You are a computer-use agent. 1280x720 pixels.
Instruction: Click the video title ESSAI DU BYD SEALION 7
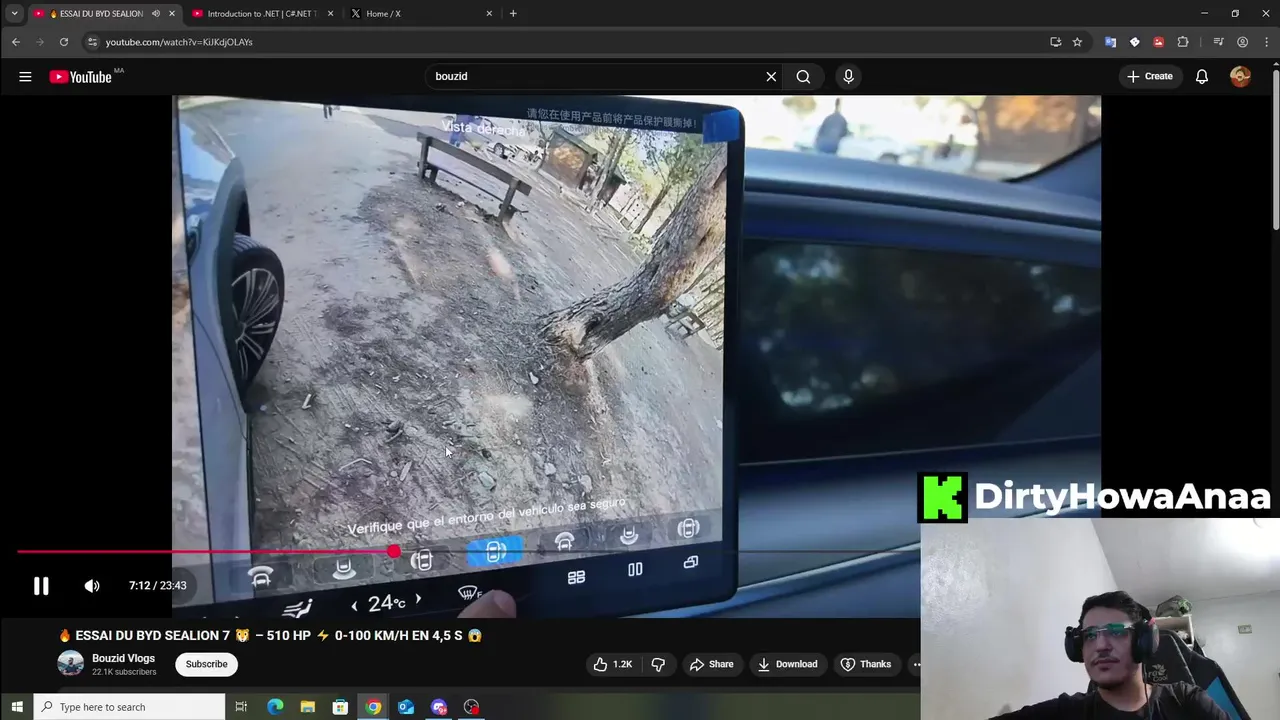click(271, 635)
